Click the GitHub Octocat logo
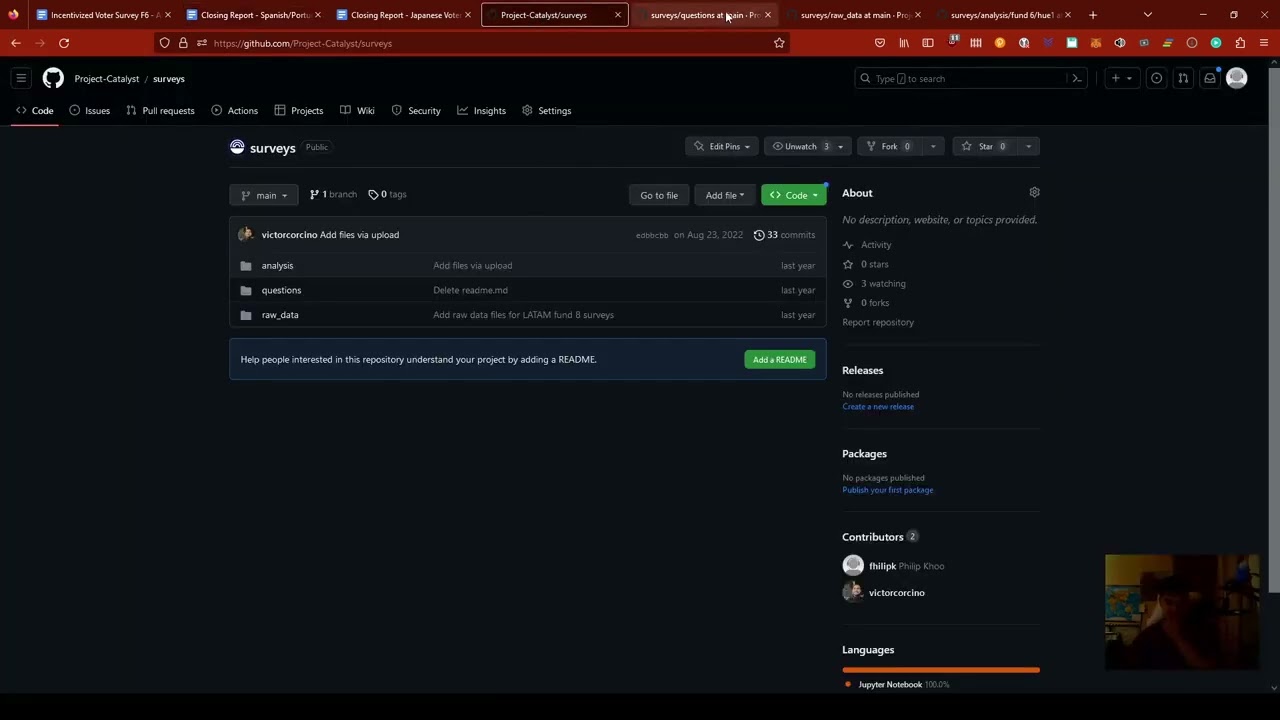Screen dimensions: 1280x720 pos(53,78)
